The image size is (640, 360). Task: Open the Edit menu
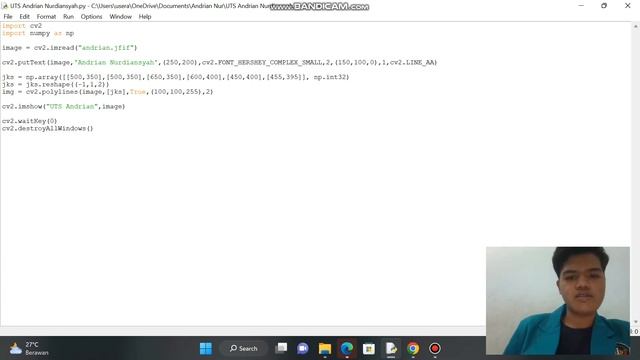coord(24,17)
